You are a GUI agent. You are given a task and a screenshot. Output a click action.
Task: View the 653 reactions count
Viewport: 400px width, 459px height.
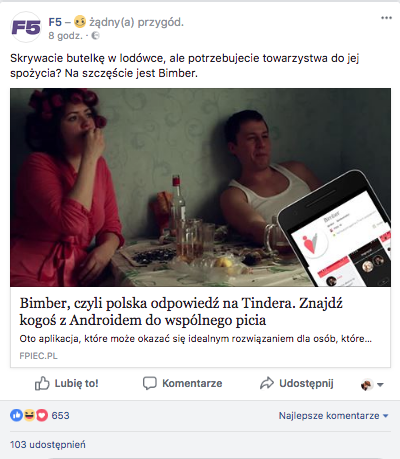[x=60, y=416]
